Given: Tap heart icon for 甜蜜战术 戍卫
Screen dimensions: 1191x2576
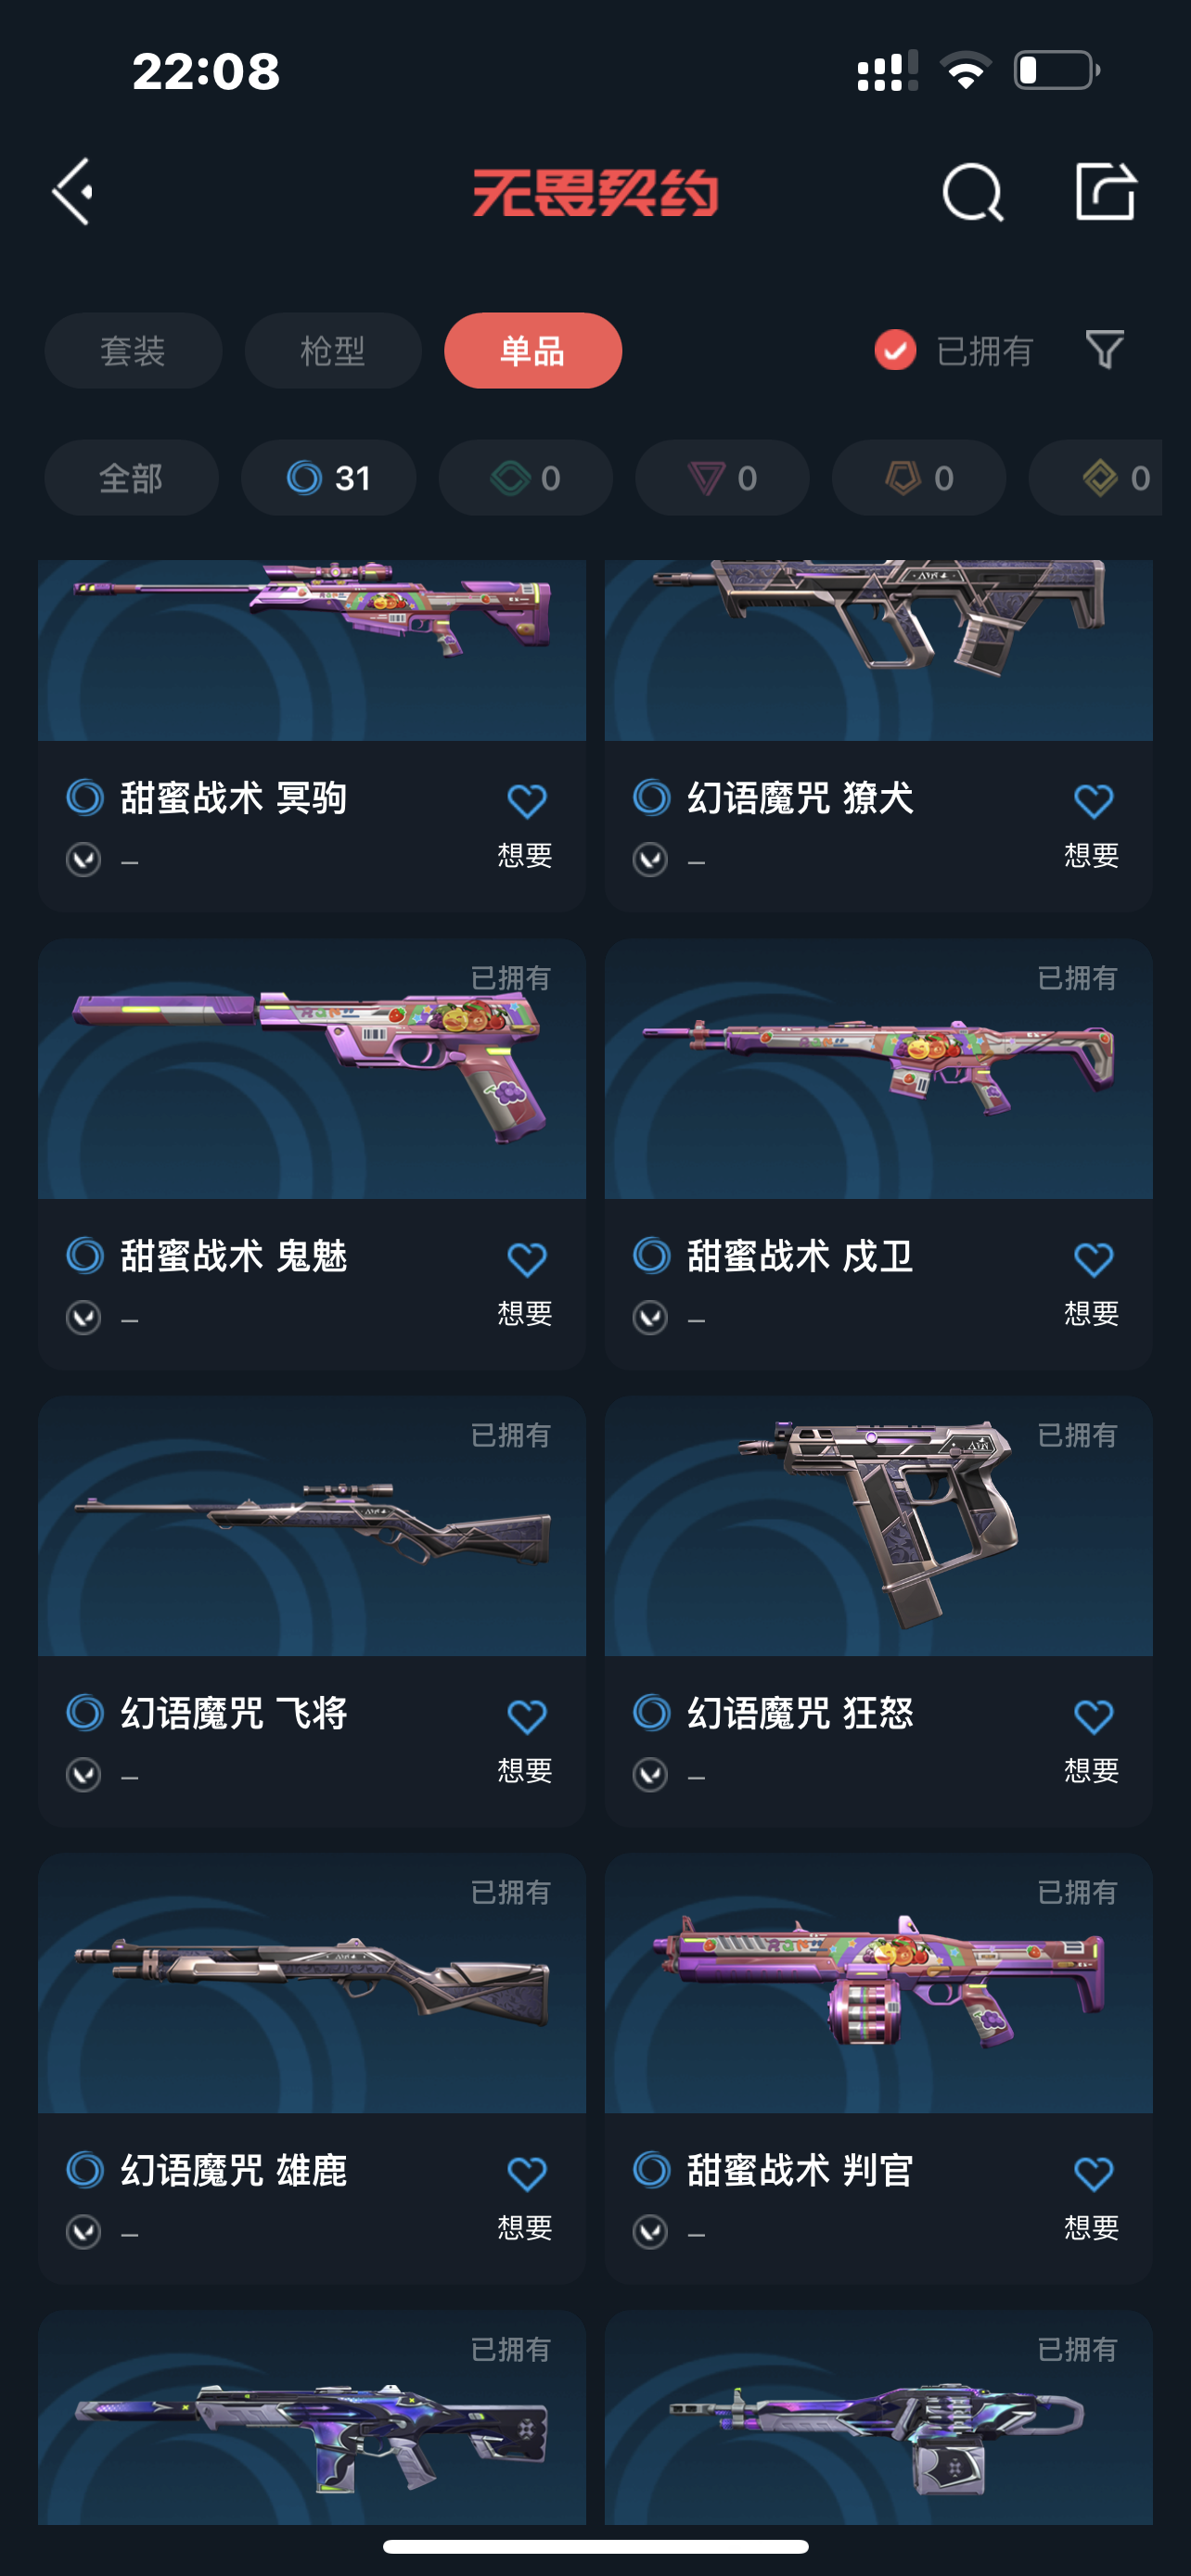Looking at the screenshot, I should [x=1093, y=1259].
